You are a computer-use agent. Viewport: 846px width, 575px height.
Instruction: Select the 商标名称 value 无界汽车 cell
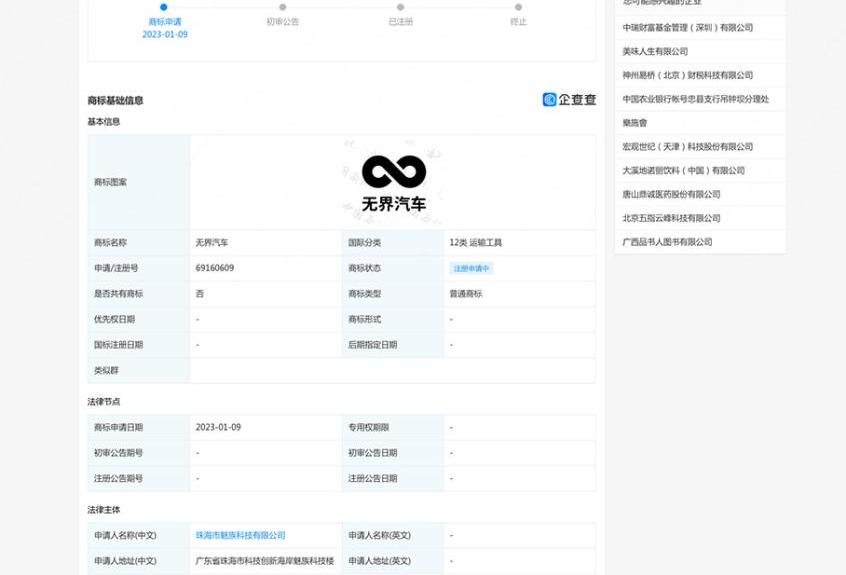(266, 243)
